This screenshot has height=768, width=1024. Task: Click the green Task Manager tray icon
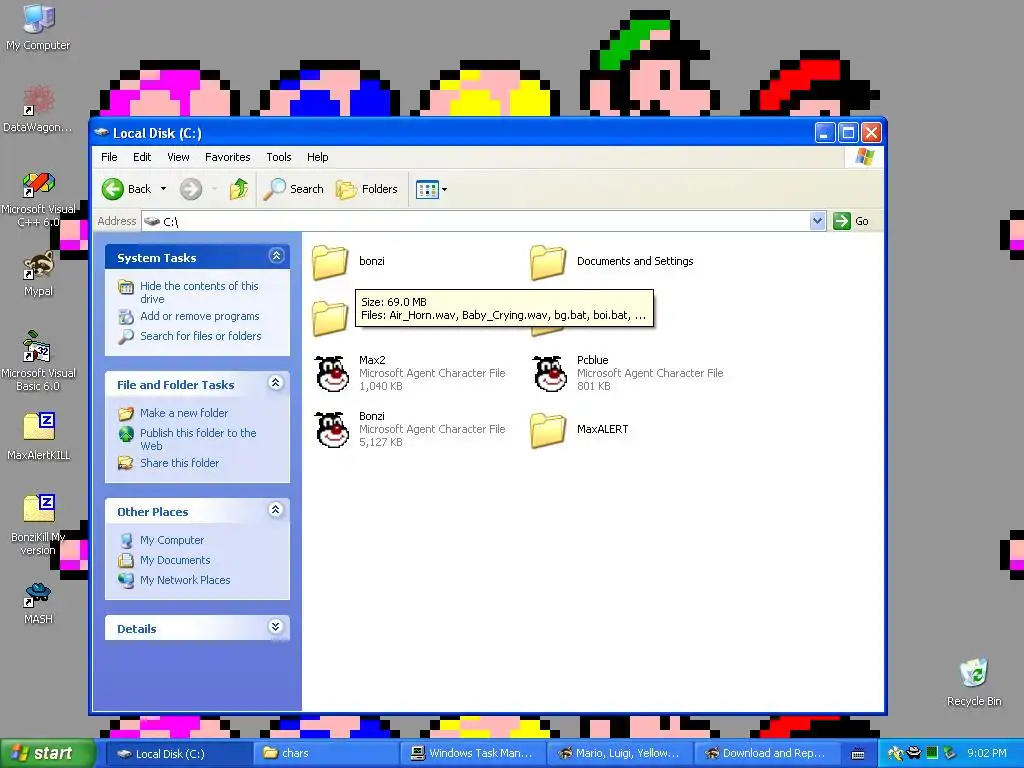tap(932, 753)
